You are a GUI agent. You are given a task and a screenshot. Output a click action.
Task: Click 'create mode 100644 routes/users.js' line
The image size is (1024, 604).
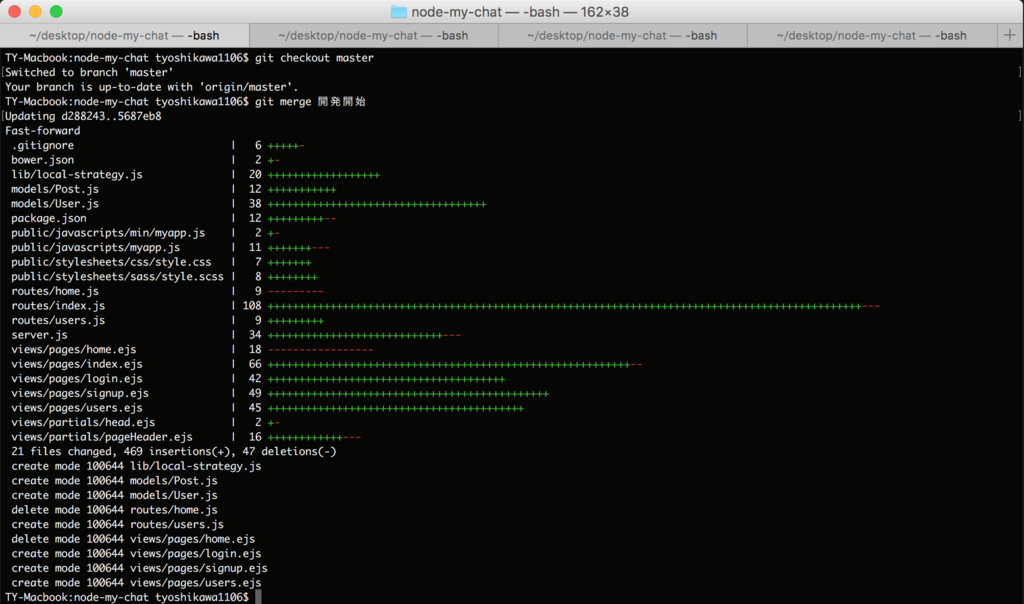tap(117, 524)
